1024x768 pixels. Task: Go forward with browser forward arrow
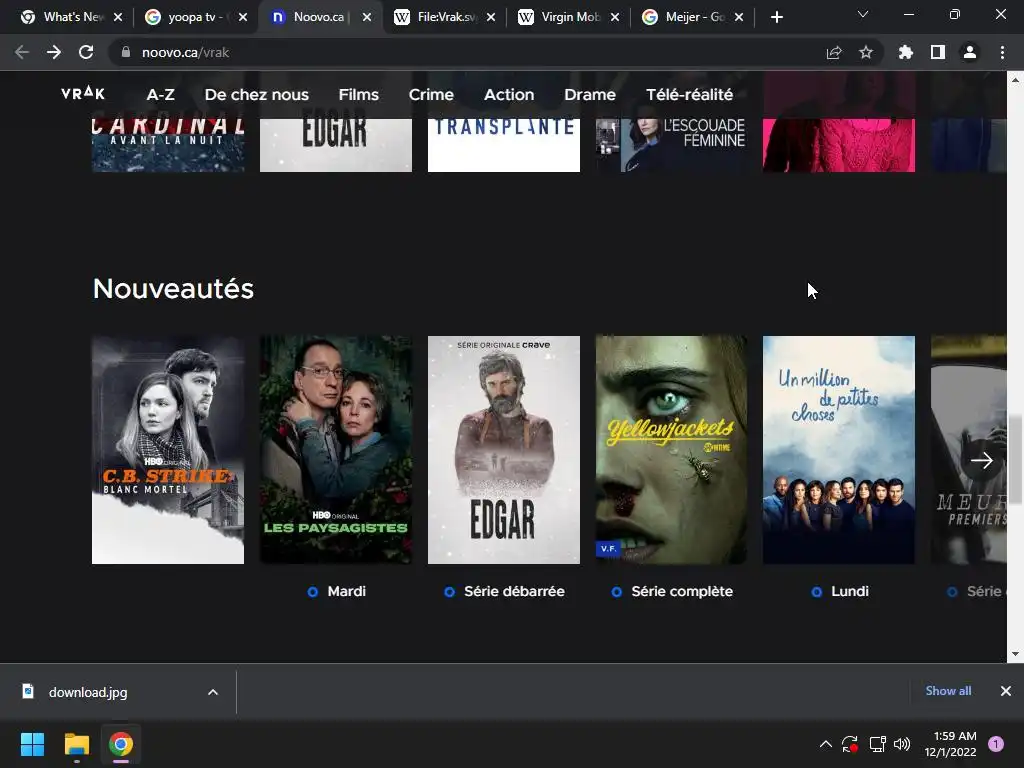[x=54, y=52]
